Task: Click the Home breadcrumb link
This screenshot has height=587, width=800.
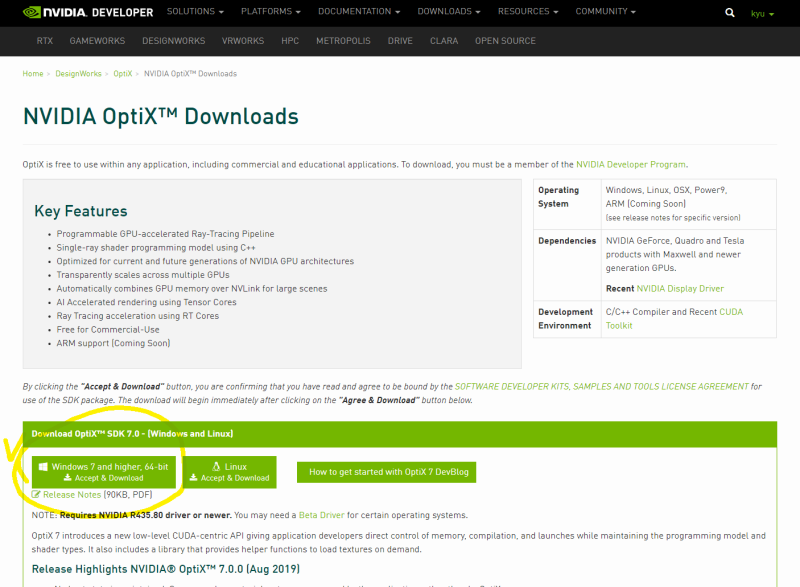Action: (33, 74)
